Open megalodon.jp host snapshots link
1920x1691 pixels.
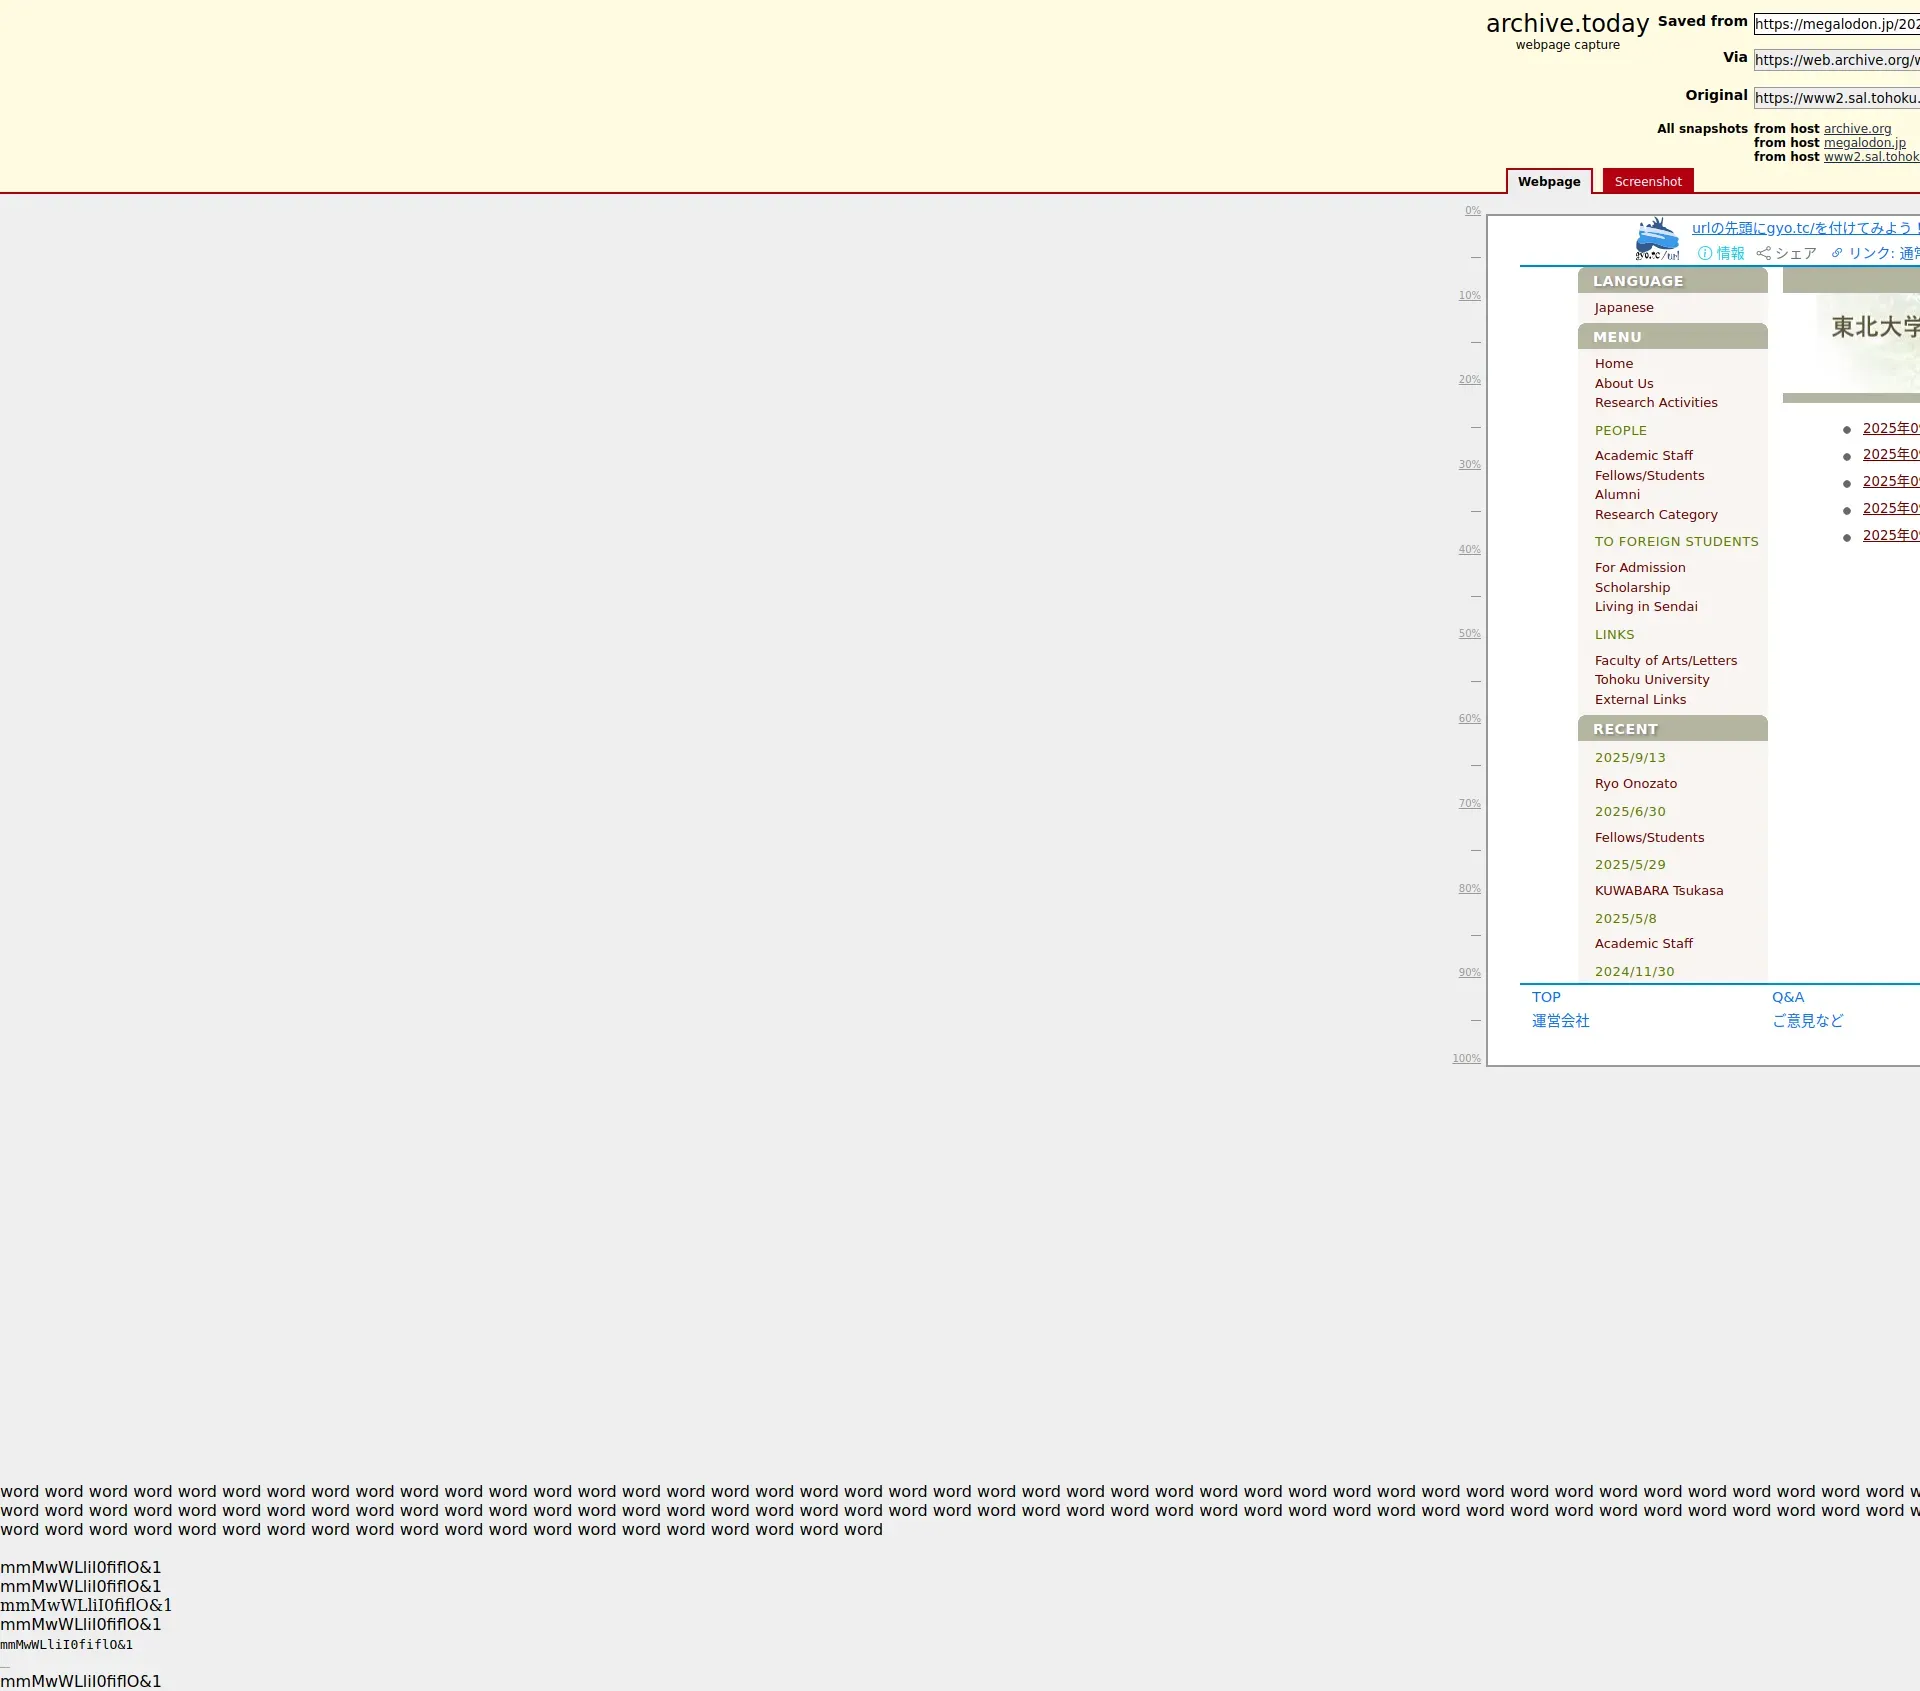tap(1864, 143)
